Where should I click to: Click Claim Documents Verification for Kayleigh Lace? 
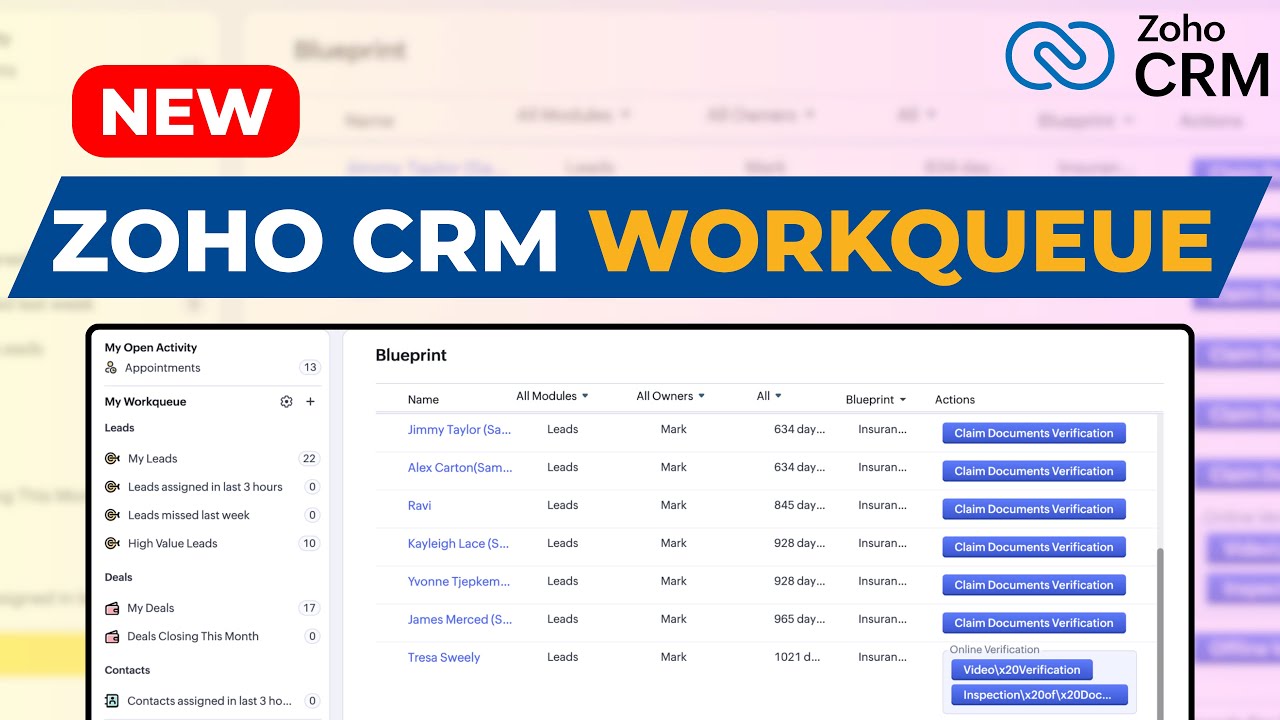coord(1034,547)
